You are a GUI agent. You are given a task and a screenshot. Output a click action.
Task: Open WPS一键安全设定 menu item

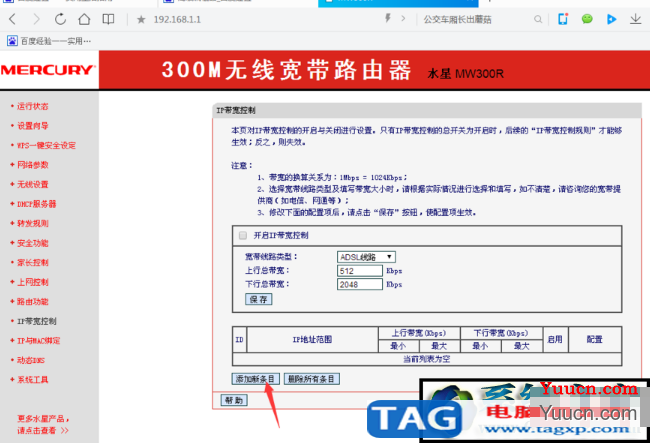tap(46, 145)
